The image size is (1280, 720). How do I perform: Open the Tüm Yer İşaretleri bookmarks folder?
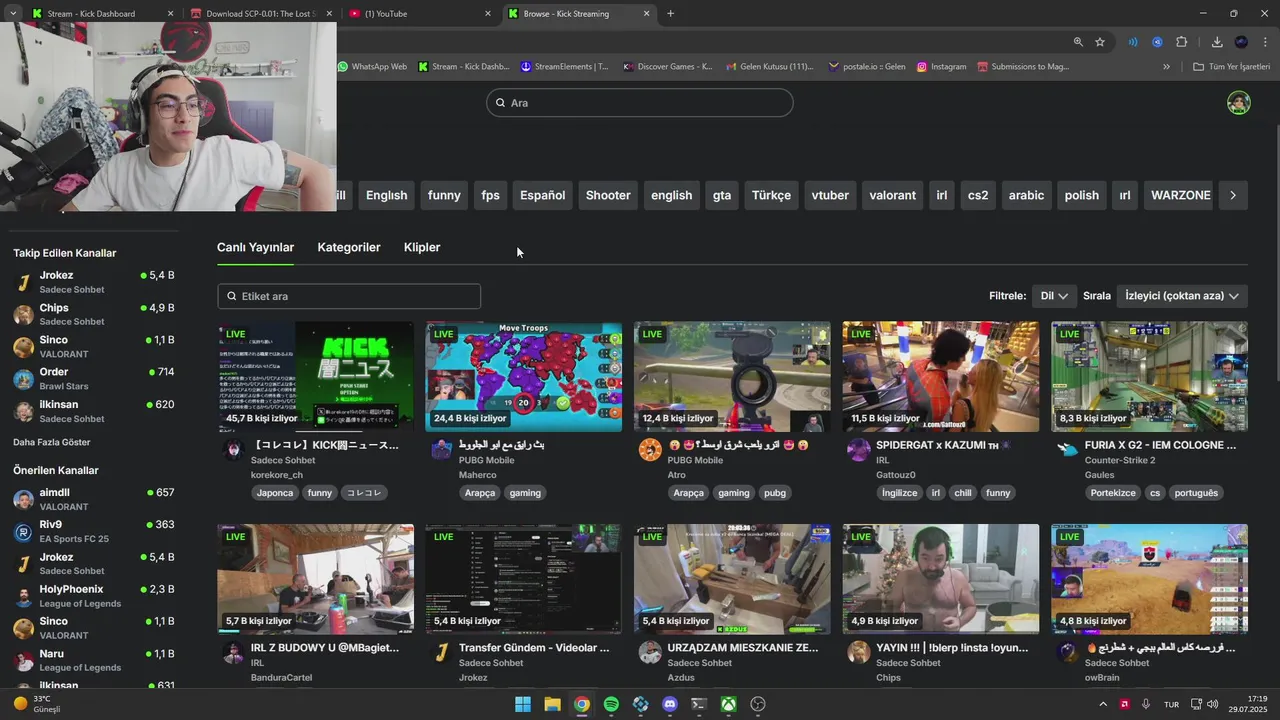[x=1231, y=67]
